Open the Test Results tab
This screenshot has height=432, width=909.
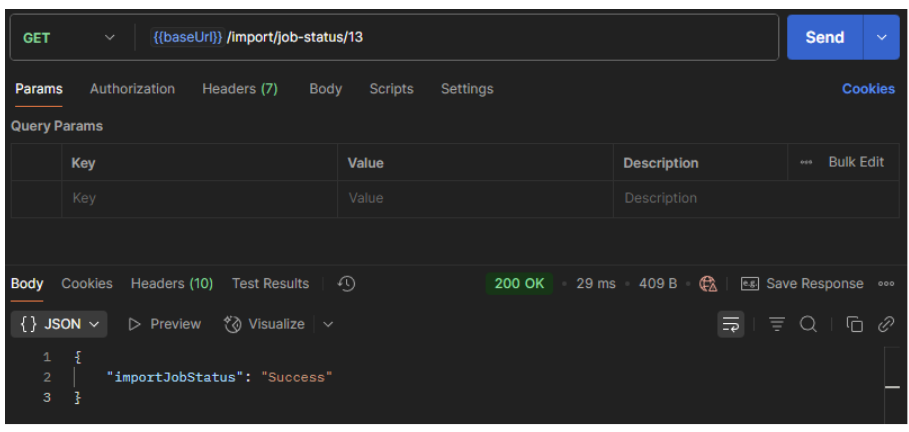coord(270,284)
